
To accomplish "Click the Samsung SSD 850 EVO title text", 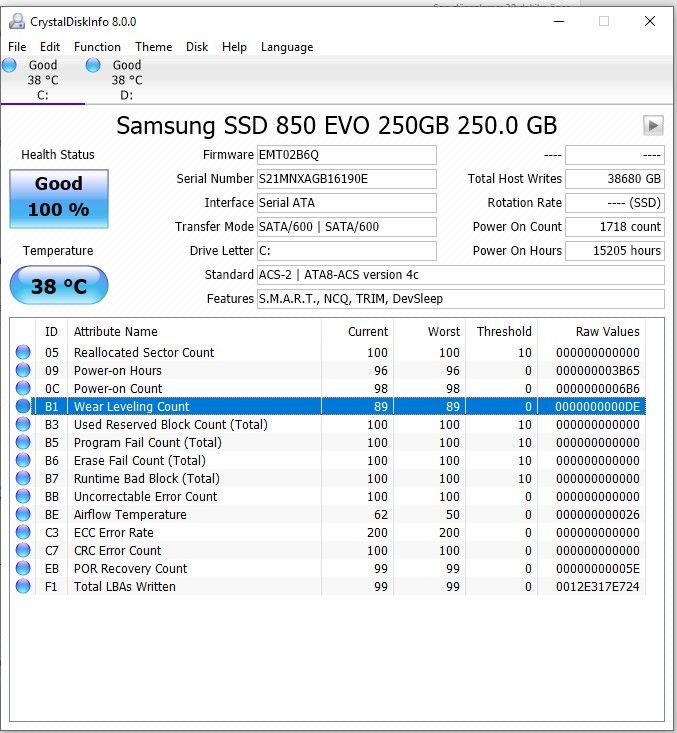I will pyautogui.click(x=337, y=125).
